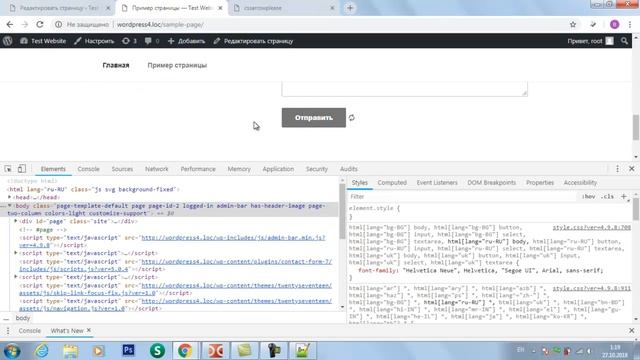Click the Отправить submit button
Screen dimensions: 640x360
point(313,118)
